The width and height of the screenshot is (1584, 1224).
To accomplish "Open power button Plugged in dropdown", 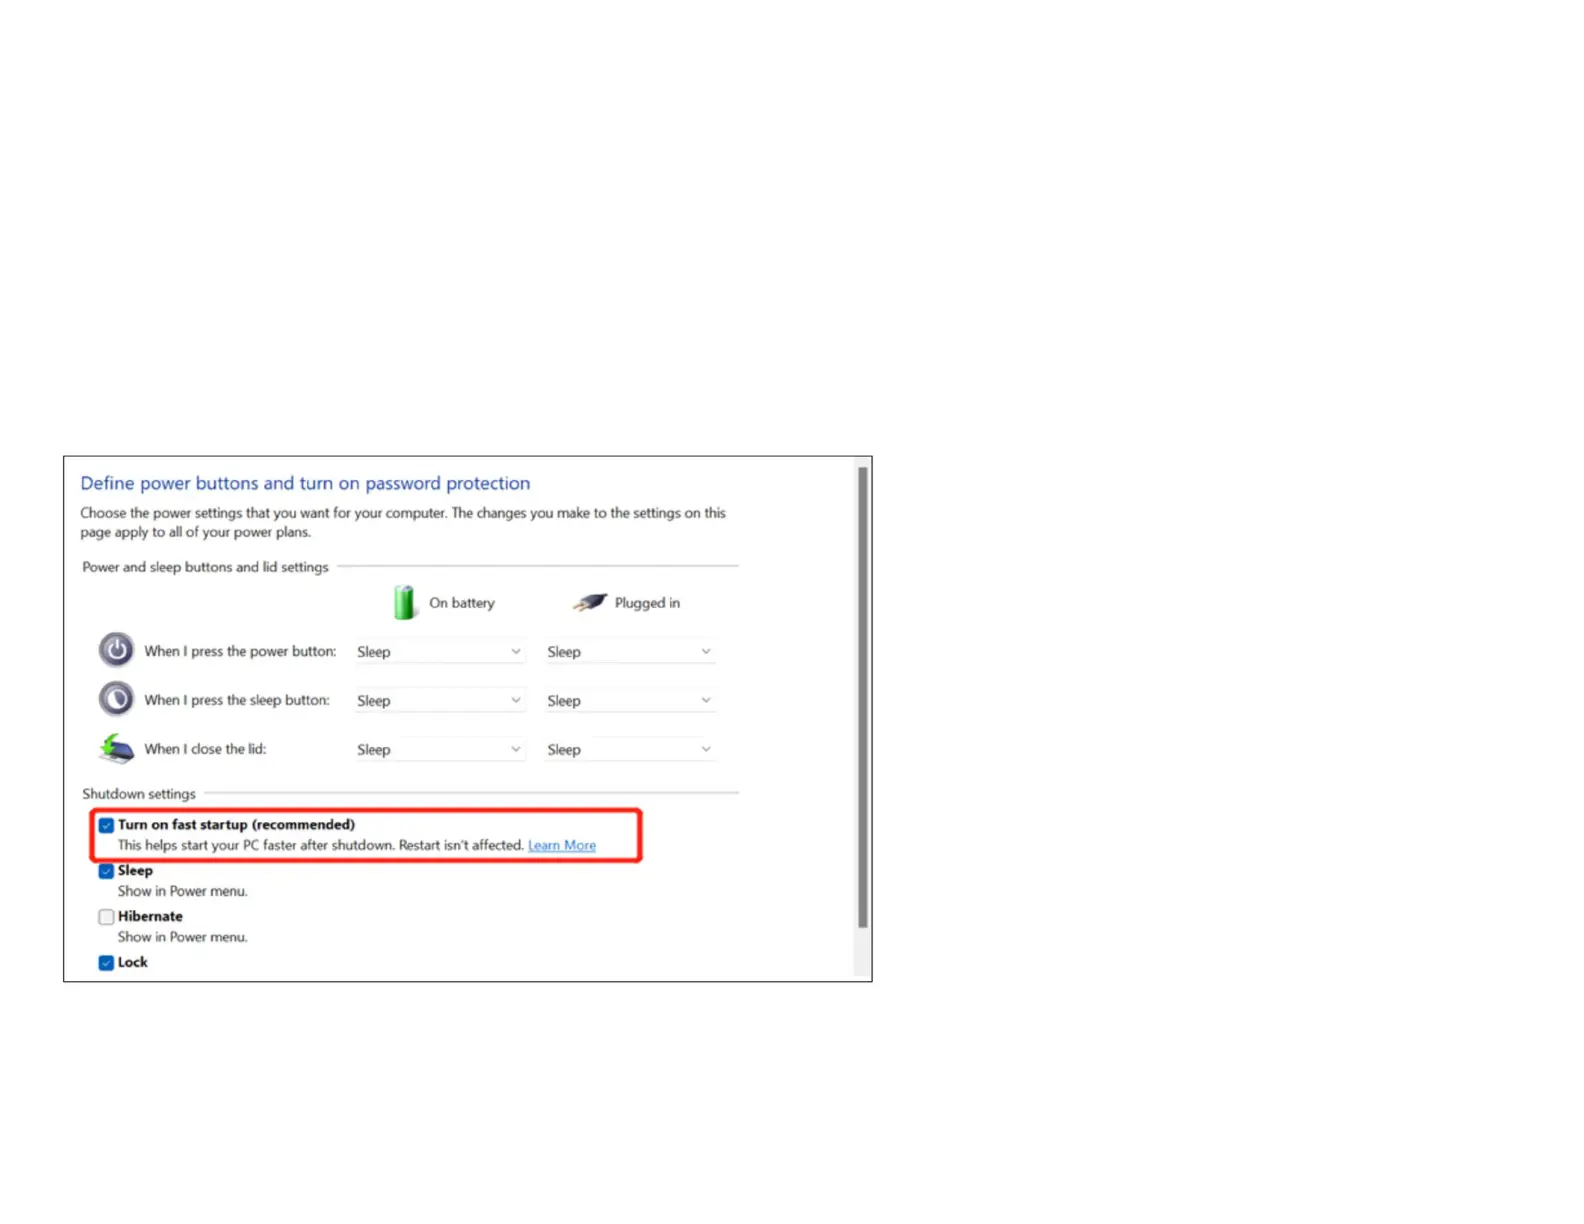I will coord(629,652).
